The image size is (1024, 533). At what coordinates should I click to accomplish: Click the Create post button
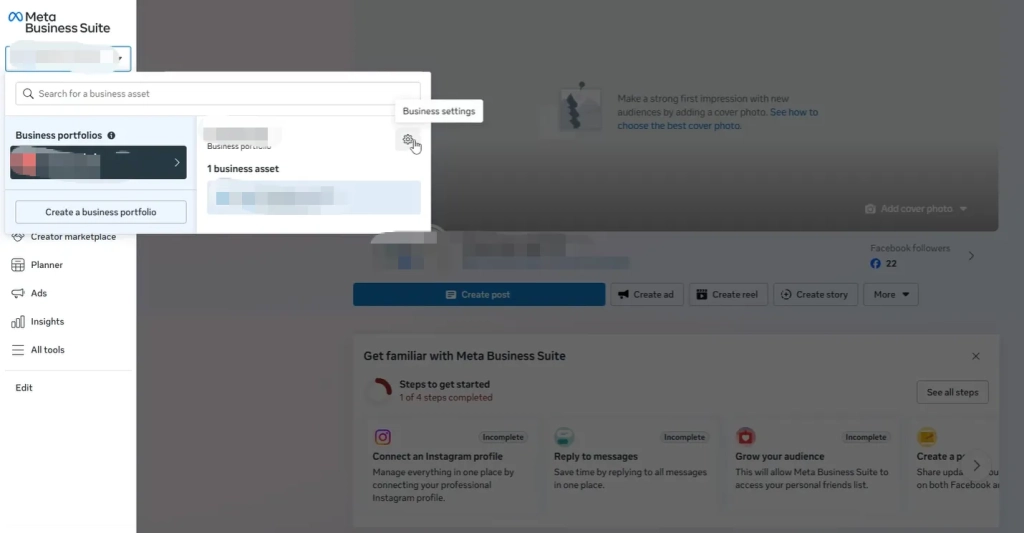point(479,295)
